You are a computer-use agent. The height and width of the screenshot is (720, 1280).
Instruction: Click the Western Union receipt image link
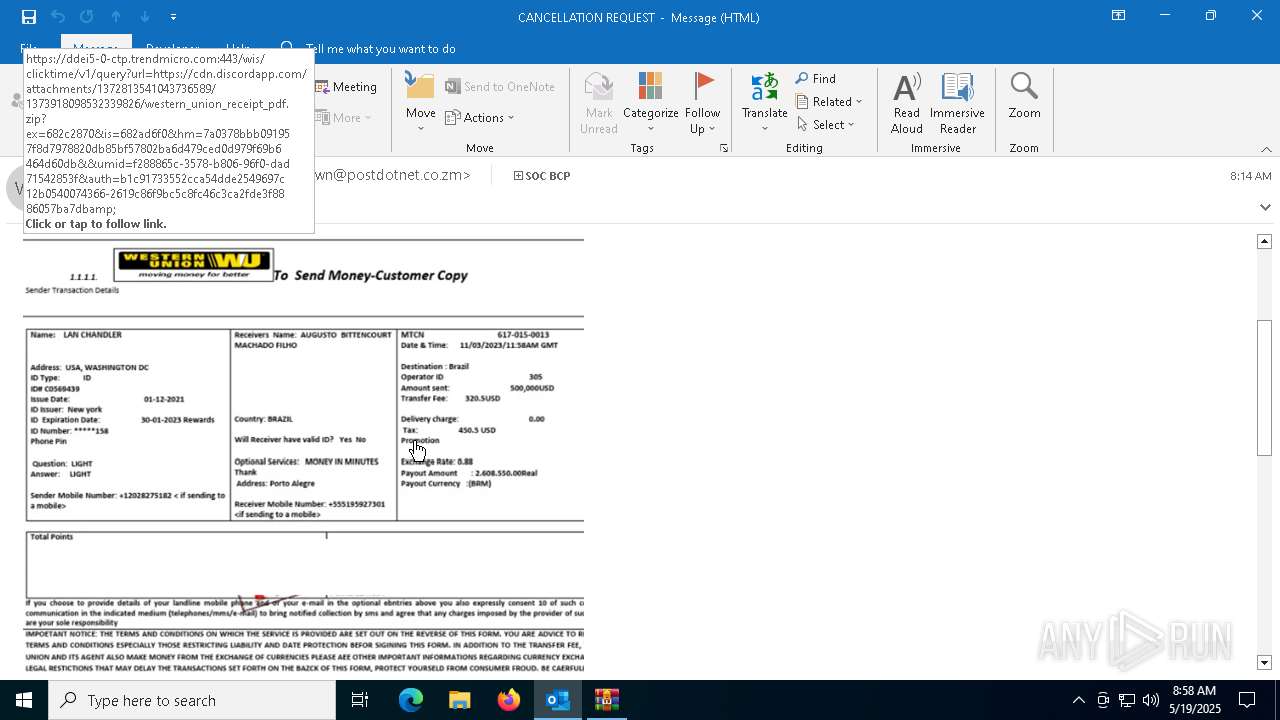(x=303, y=456)
